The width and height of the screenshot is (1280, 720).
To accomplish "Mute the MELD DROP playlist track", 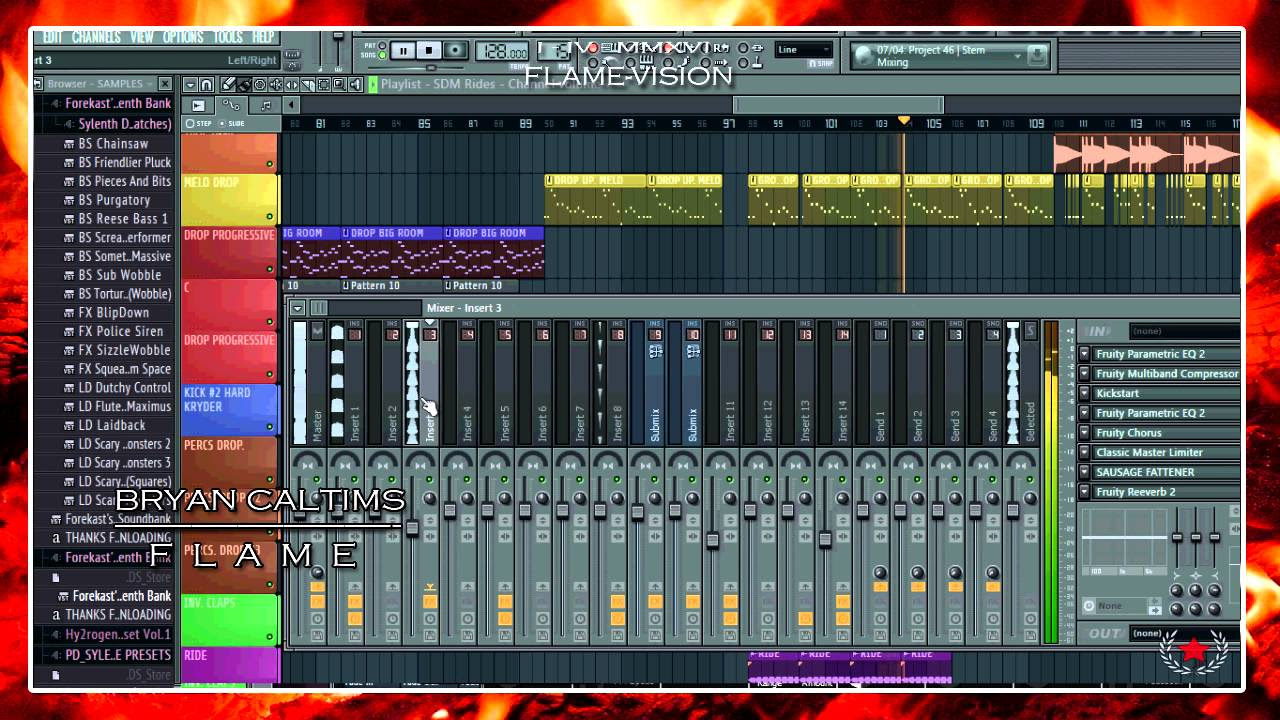I will click(269, 216).
